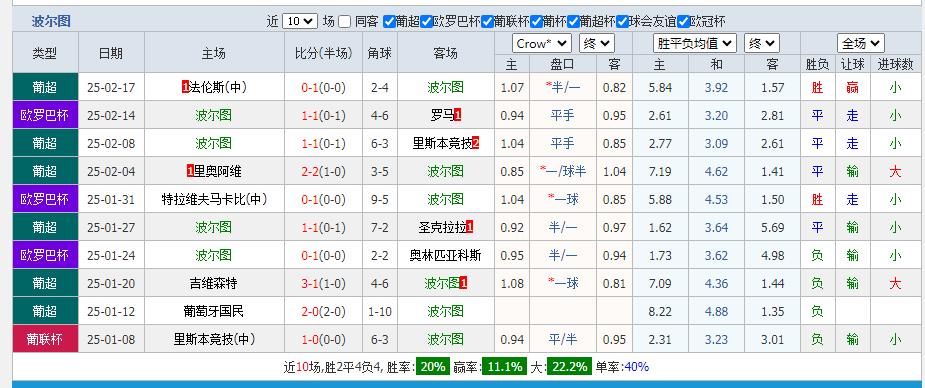Click the 角球 column header
925x388 pixels.
click(379, 53)
